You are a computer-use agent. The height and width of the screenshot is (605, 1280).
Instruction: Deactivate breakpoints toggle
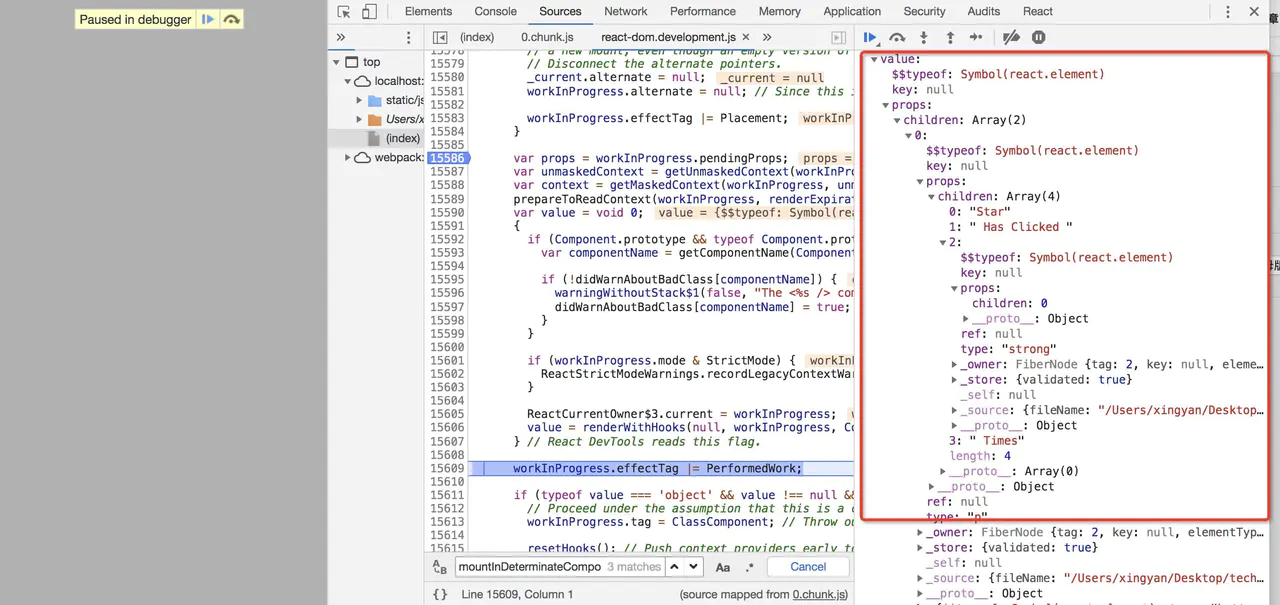tap(1011, 38)
